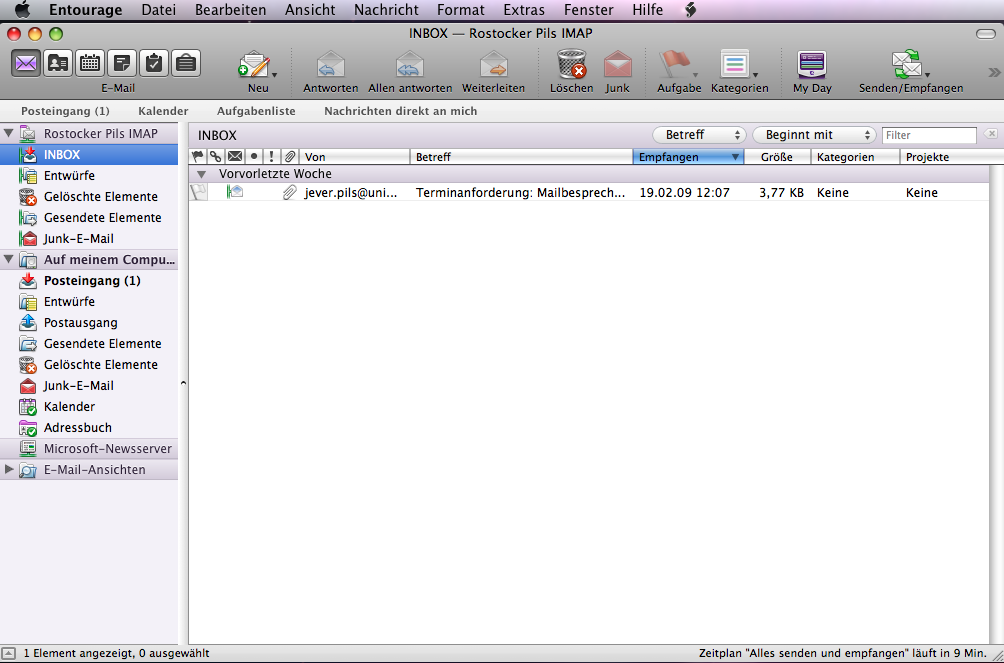Open Nachrichten direkt an mich
The height and width of the screenshot is (663, 1004).
click(x=401, y=111)
